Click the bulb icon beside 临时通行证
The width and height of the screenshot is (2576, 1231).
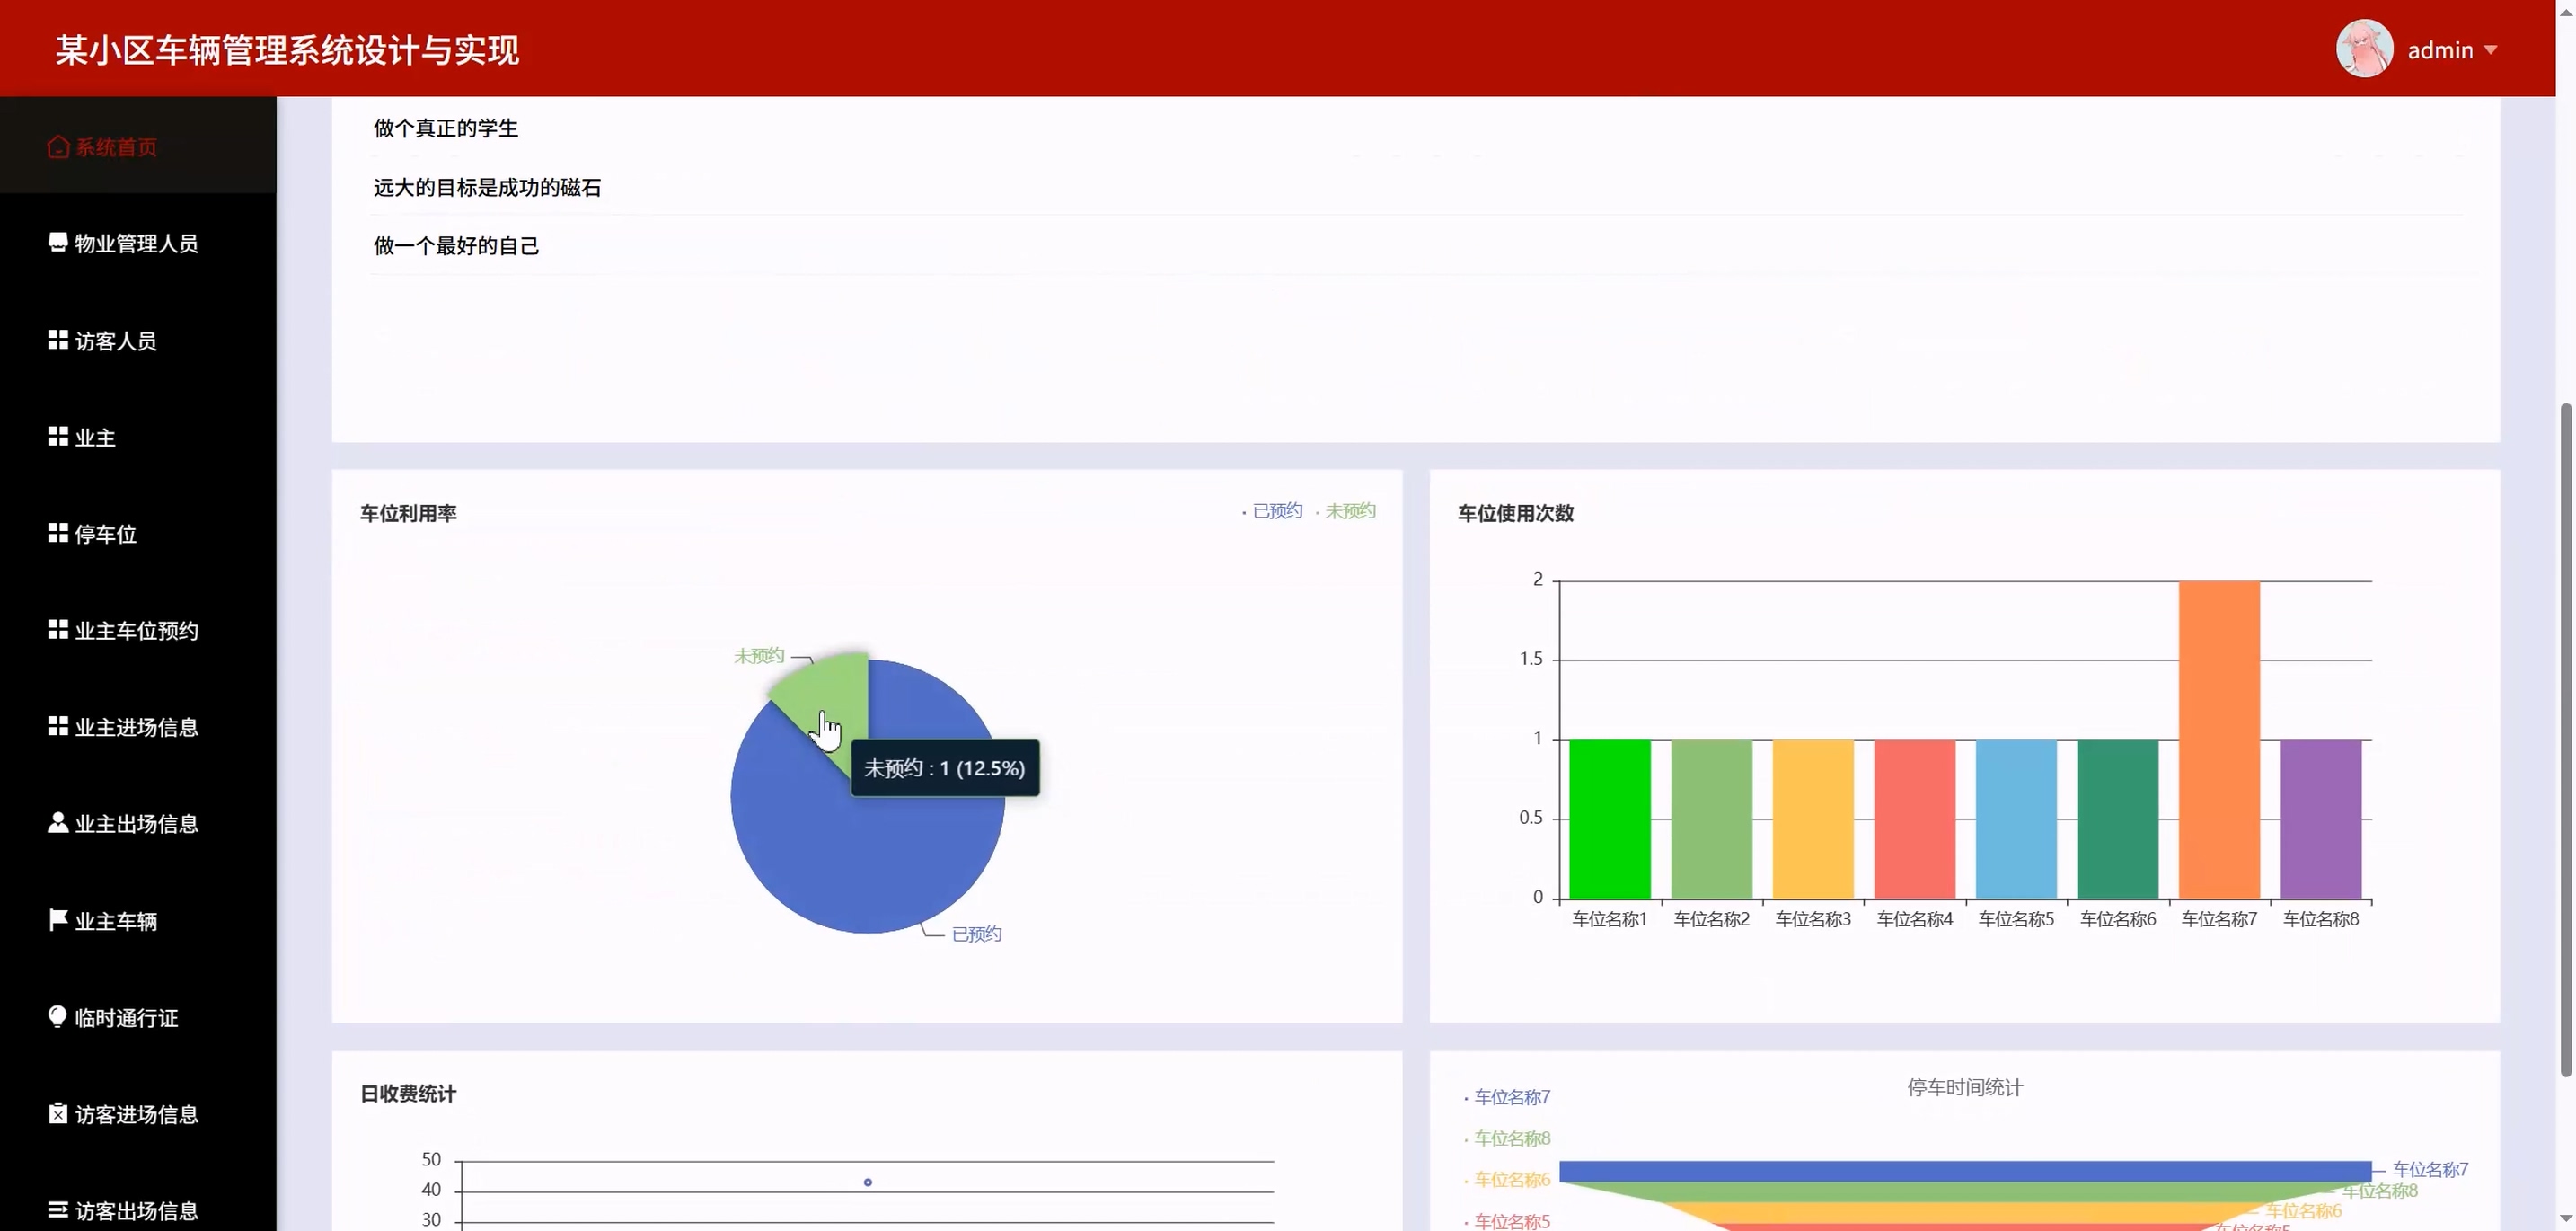pyautogui.click(x=58, y=1016)
